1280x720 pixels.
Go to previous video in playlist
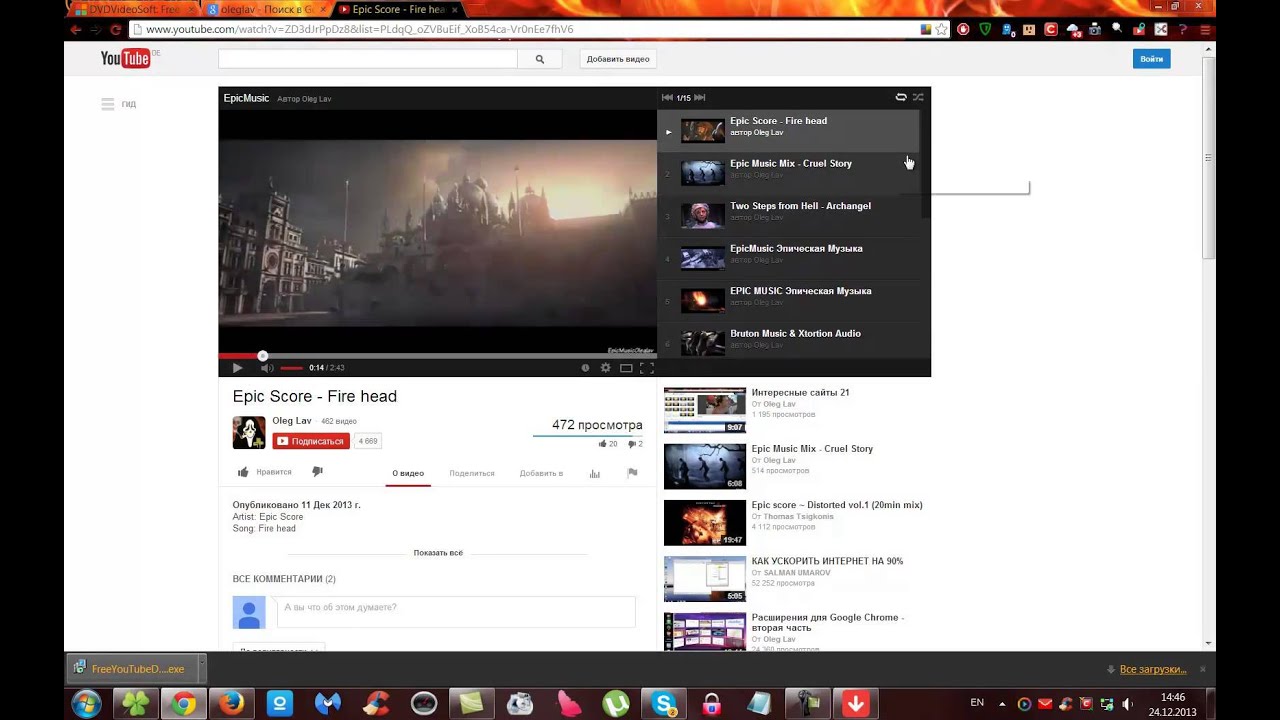tap(667, 97)
